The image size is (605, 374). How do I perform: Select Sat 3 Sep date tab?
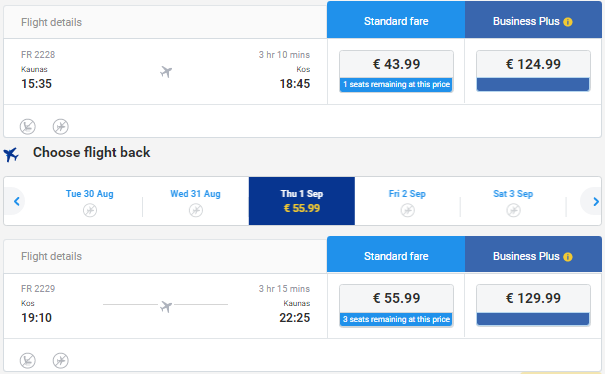tap(513, 201)
